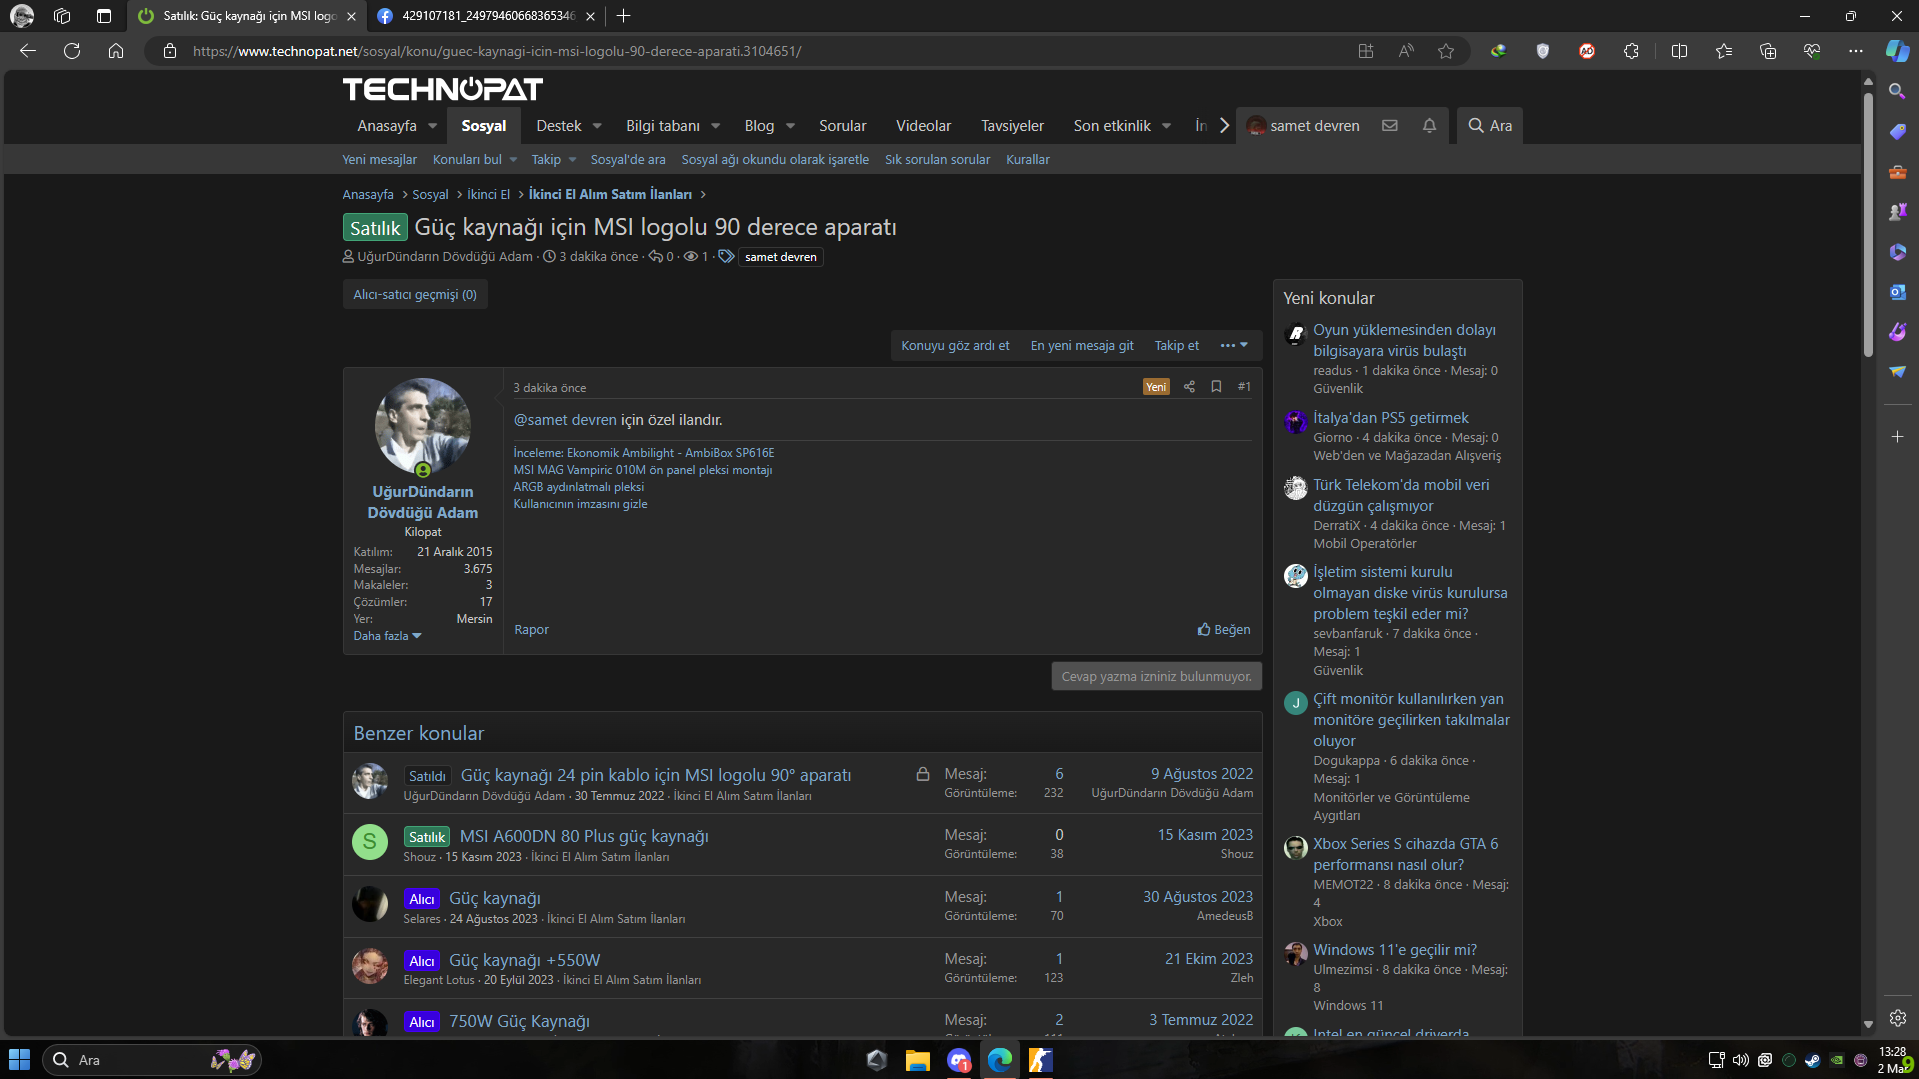Open Copilot sidebar icon
1919x1079 pixels.
(1897, 51)
